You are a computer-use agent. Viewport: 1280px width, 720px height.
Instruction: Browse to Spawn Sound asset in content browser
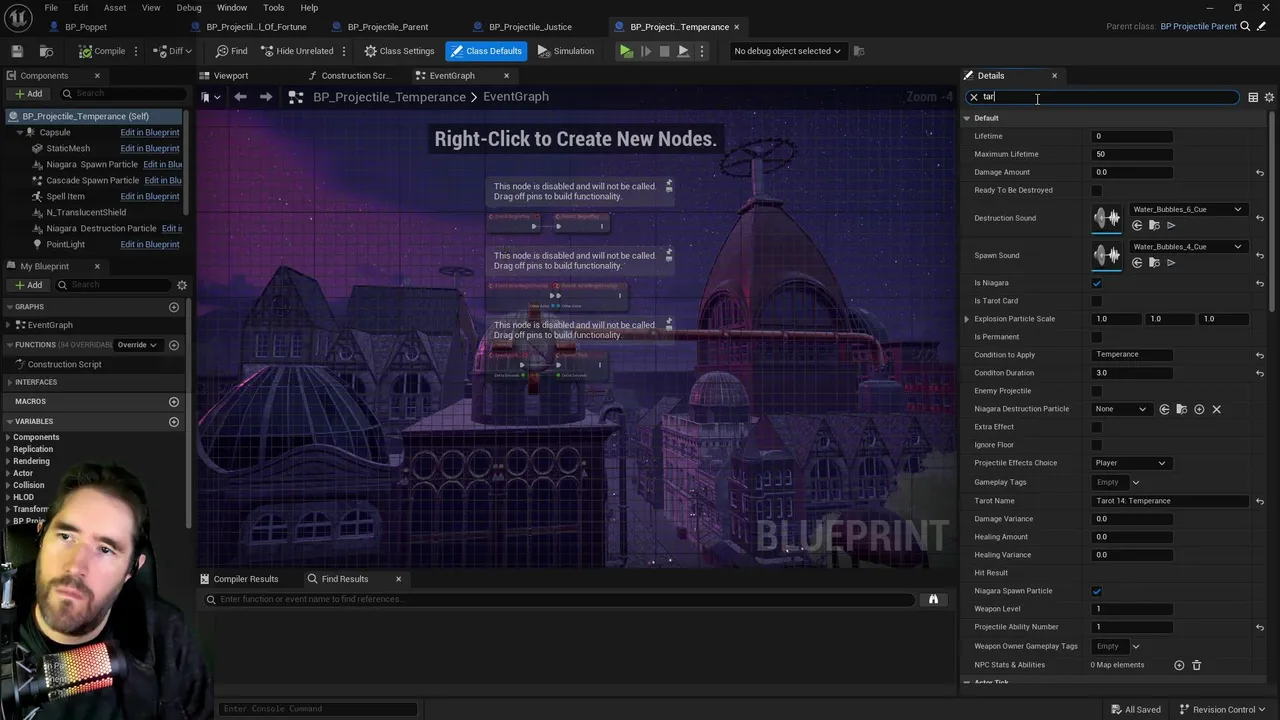click(x=1154, y=263)
